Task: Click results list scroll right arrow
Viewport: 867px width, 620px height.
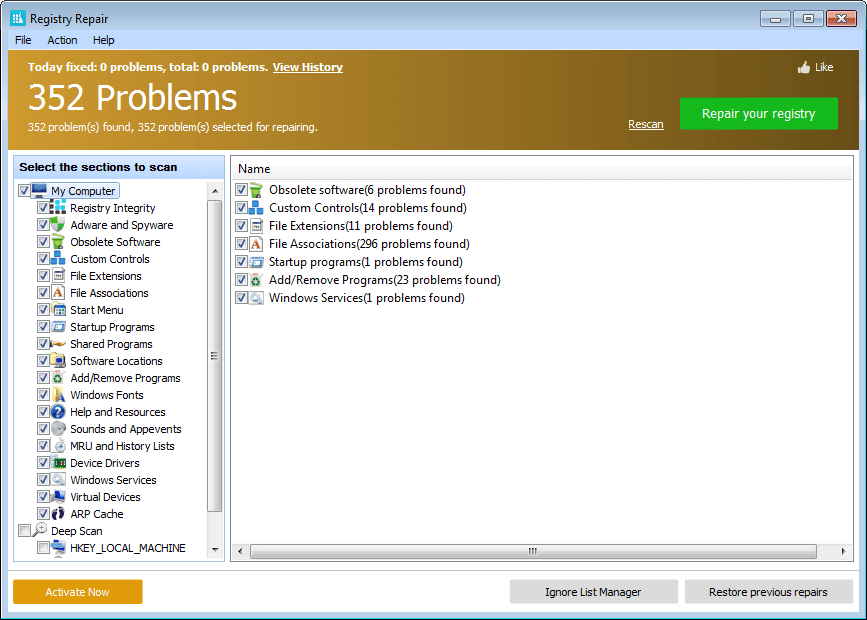Action: [x=843, y=551]
